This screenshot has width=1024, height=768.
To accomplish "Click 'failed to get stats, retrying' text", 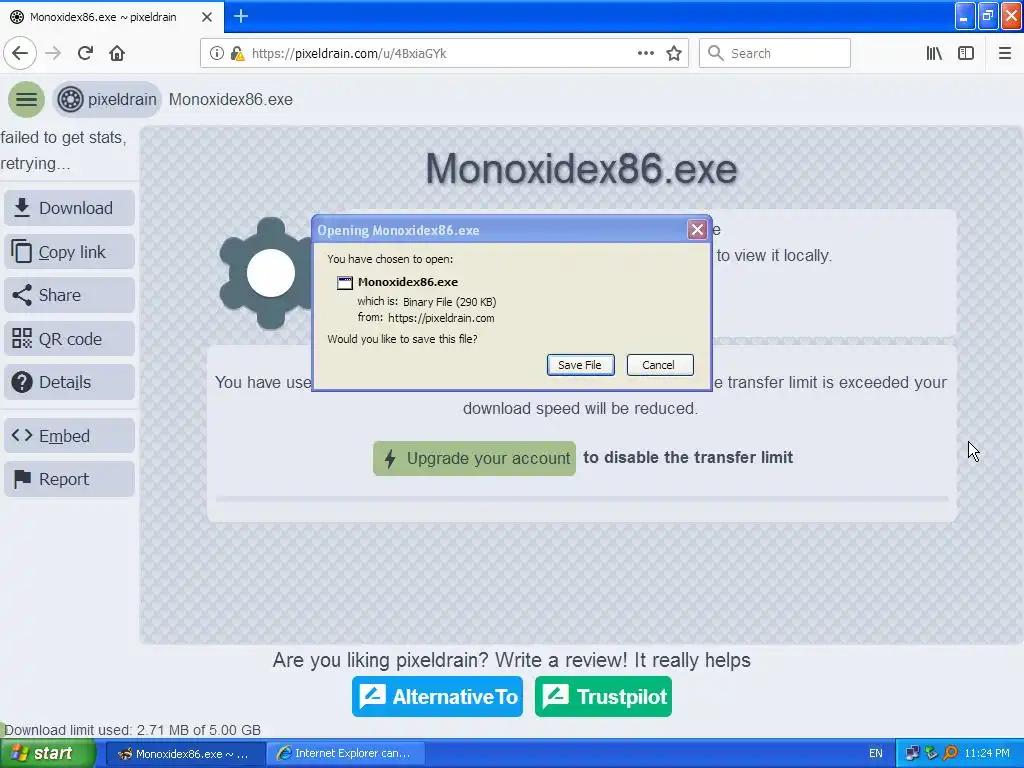I will click(63, 150).
